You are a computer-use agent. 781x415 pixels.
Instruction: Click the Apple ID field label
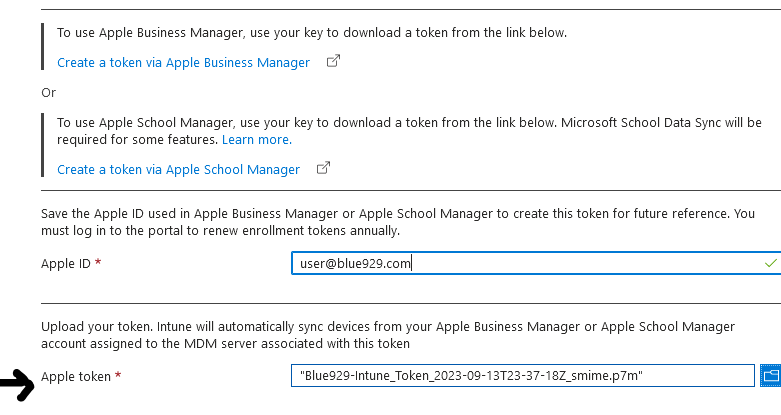tap(66, 263)
